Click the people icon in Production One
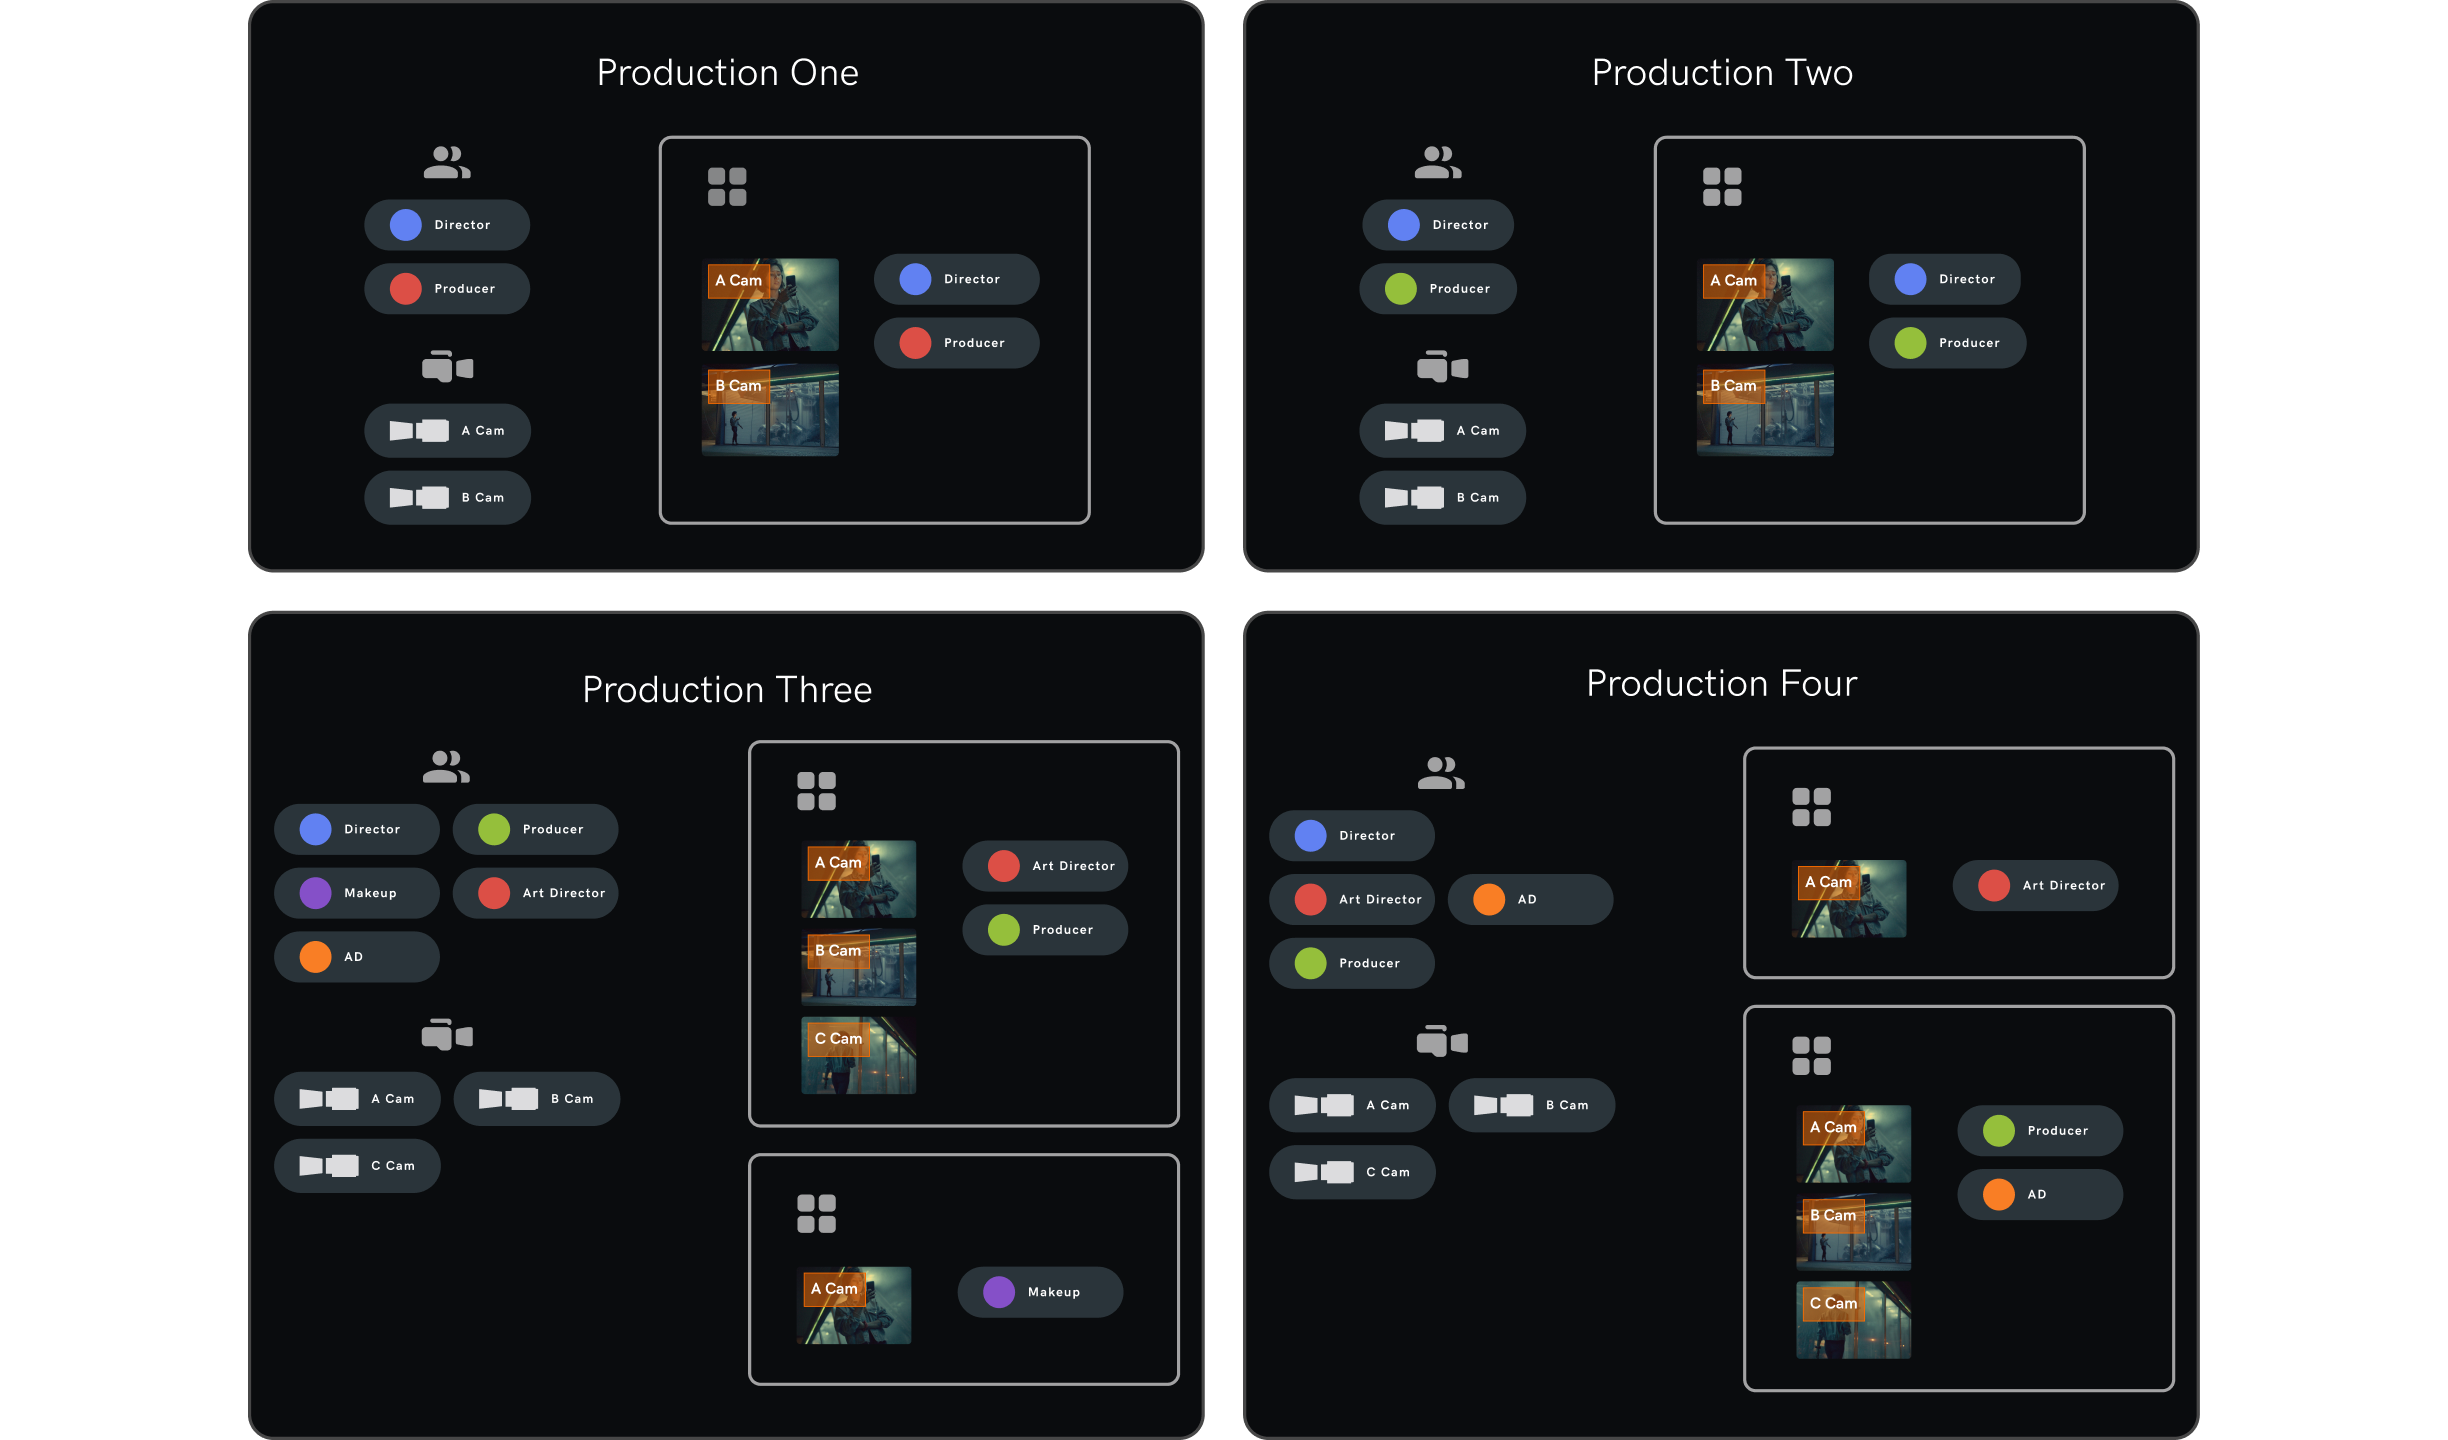The width and height of the screenshot is (2448, 1440). tap(446, 162)
